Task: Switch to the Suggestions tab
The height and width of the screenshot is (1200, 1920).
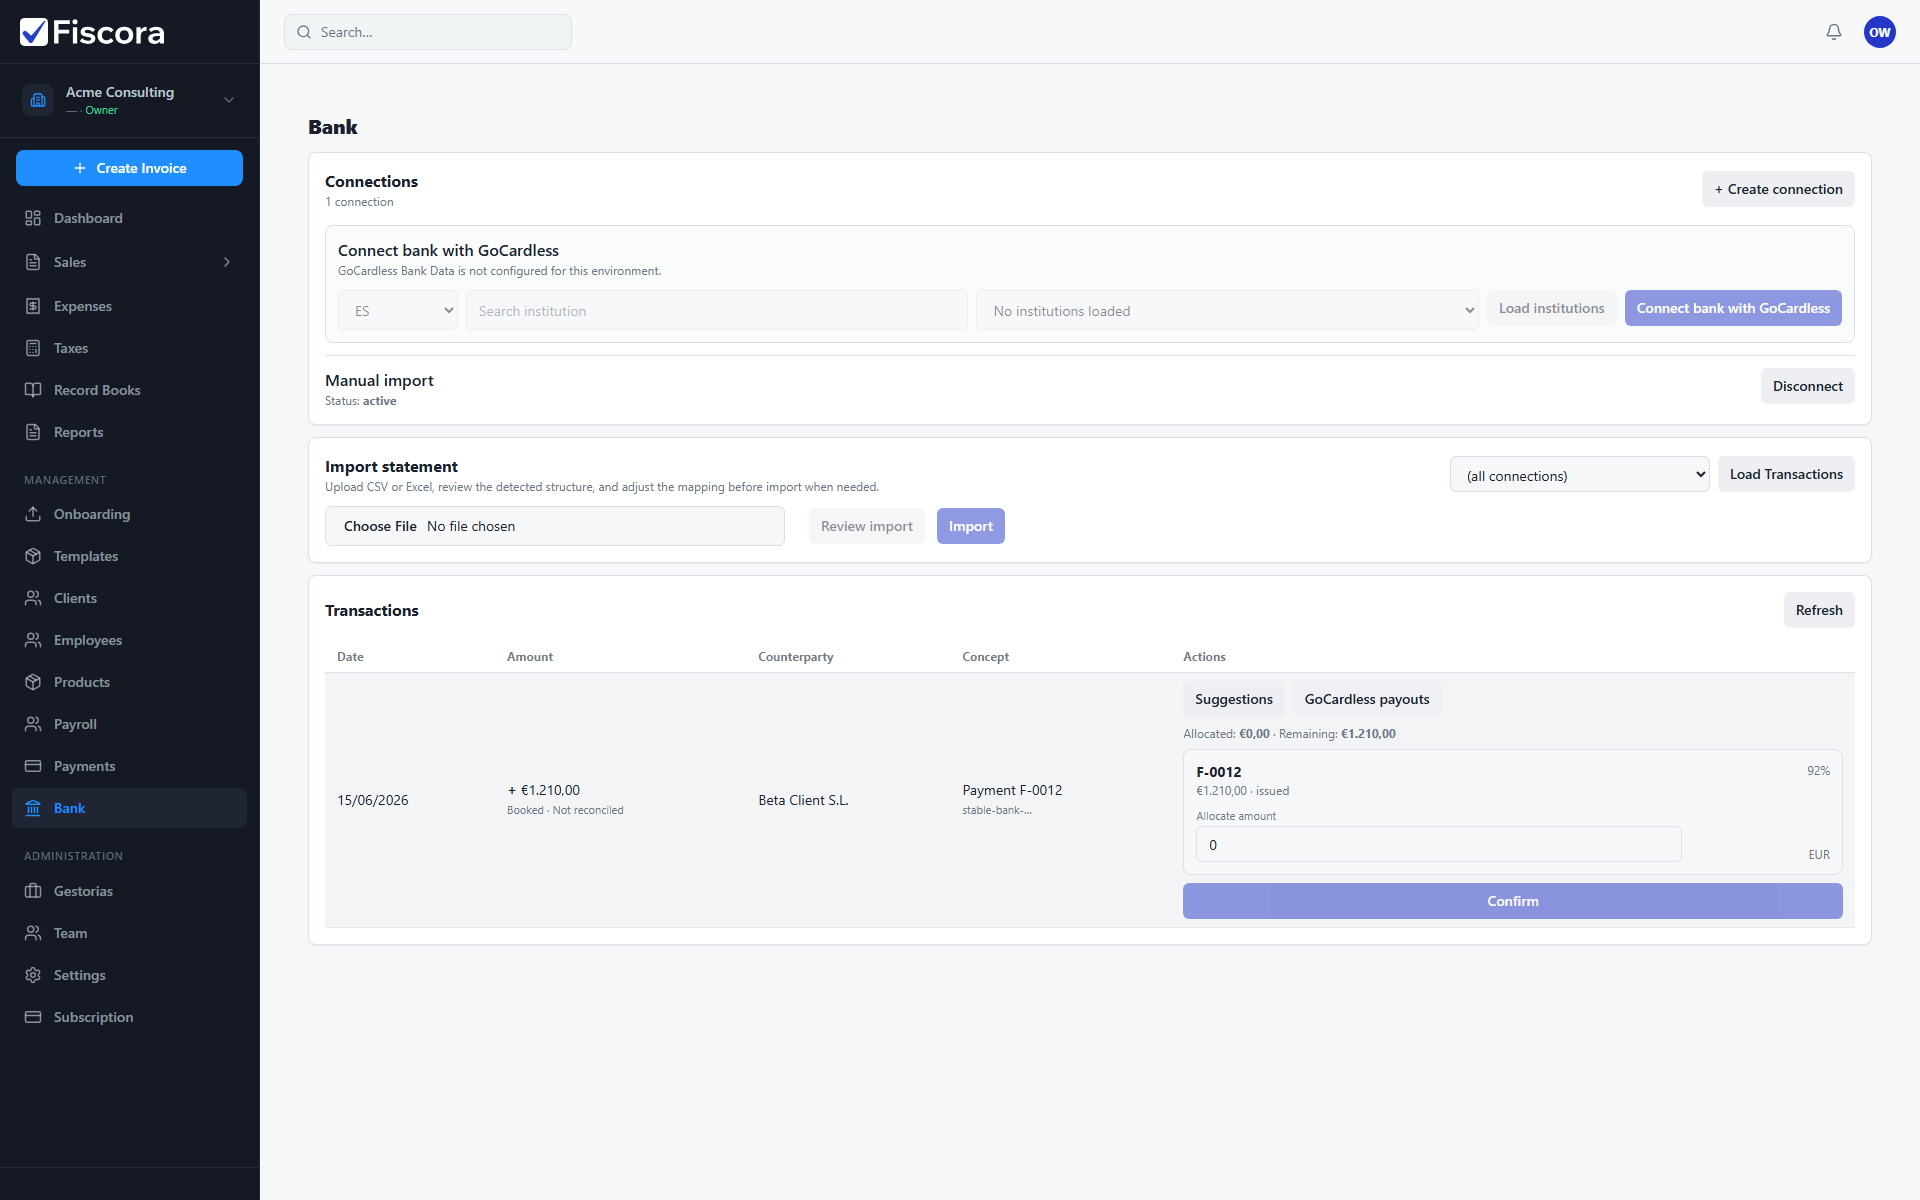Action: [x=1234, y=699]
